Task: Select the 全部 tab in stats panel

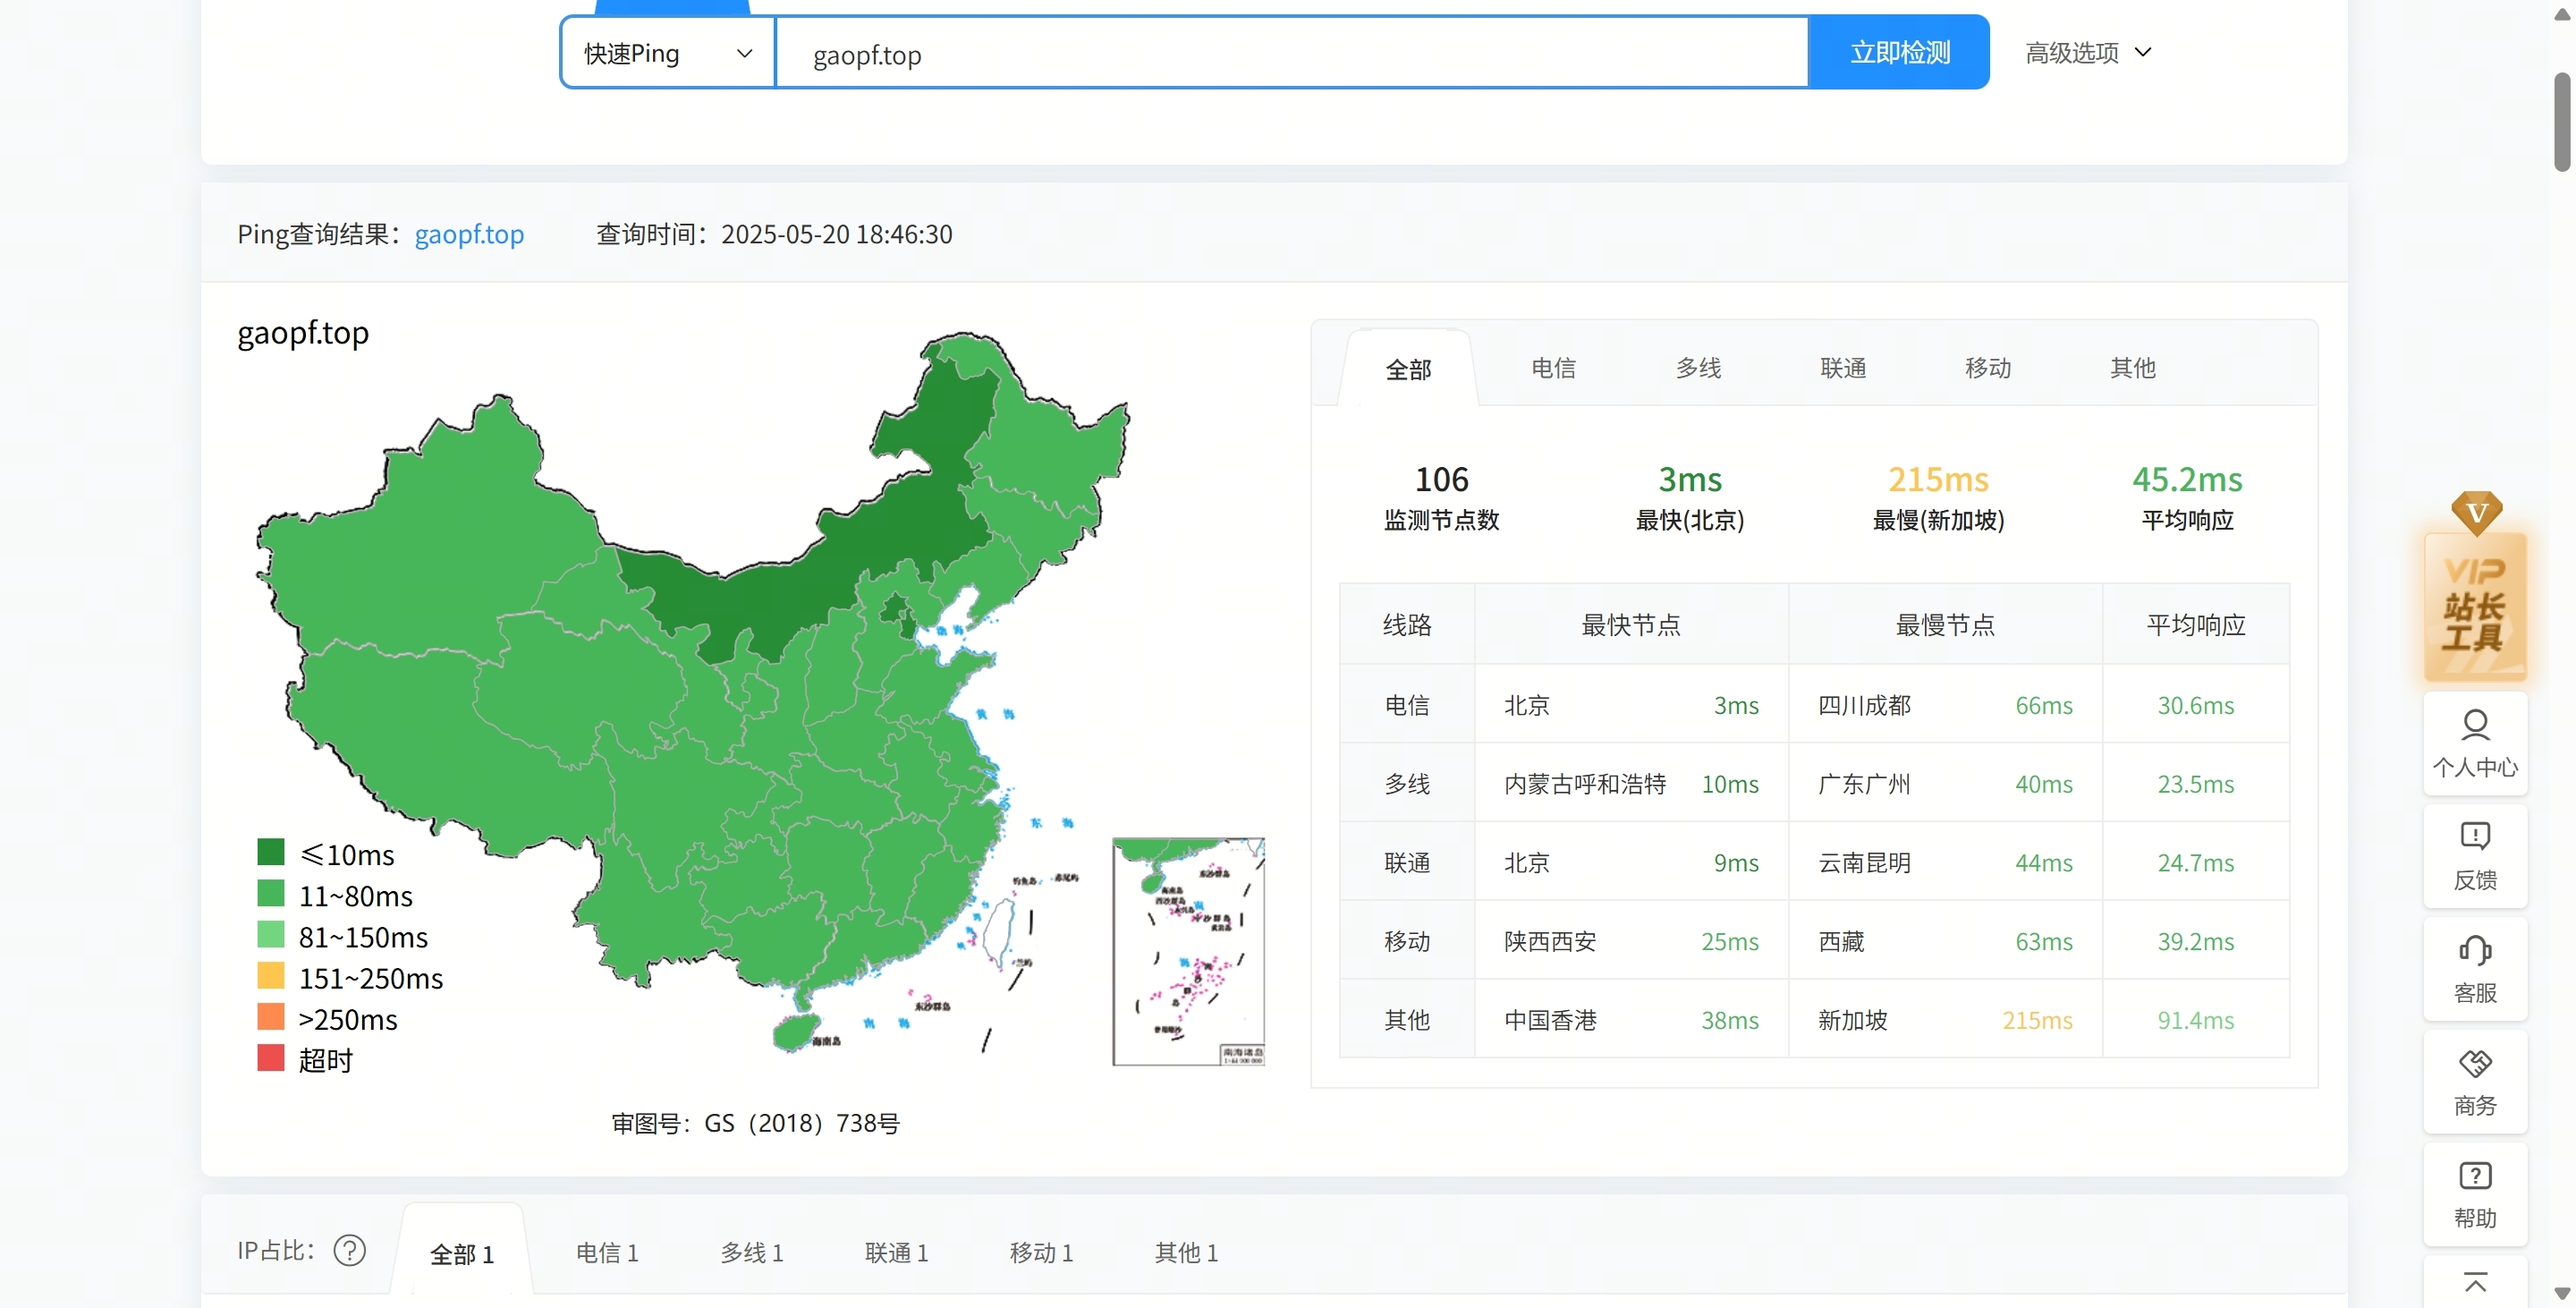Action: [x=1408, y=369]
